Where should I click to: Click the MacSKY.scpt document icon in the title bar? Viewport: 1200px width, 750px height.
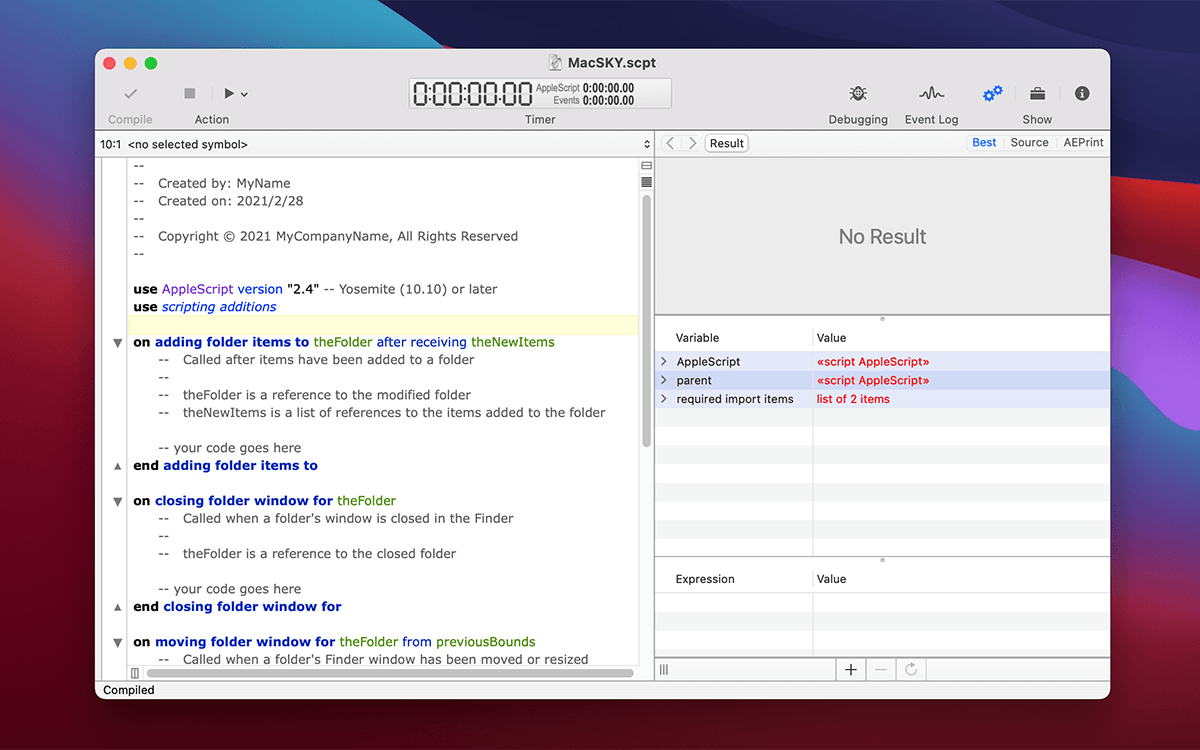(x=556, y=62)
